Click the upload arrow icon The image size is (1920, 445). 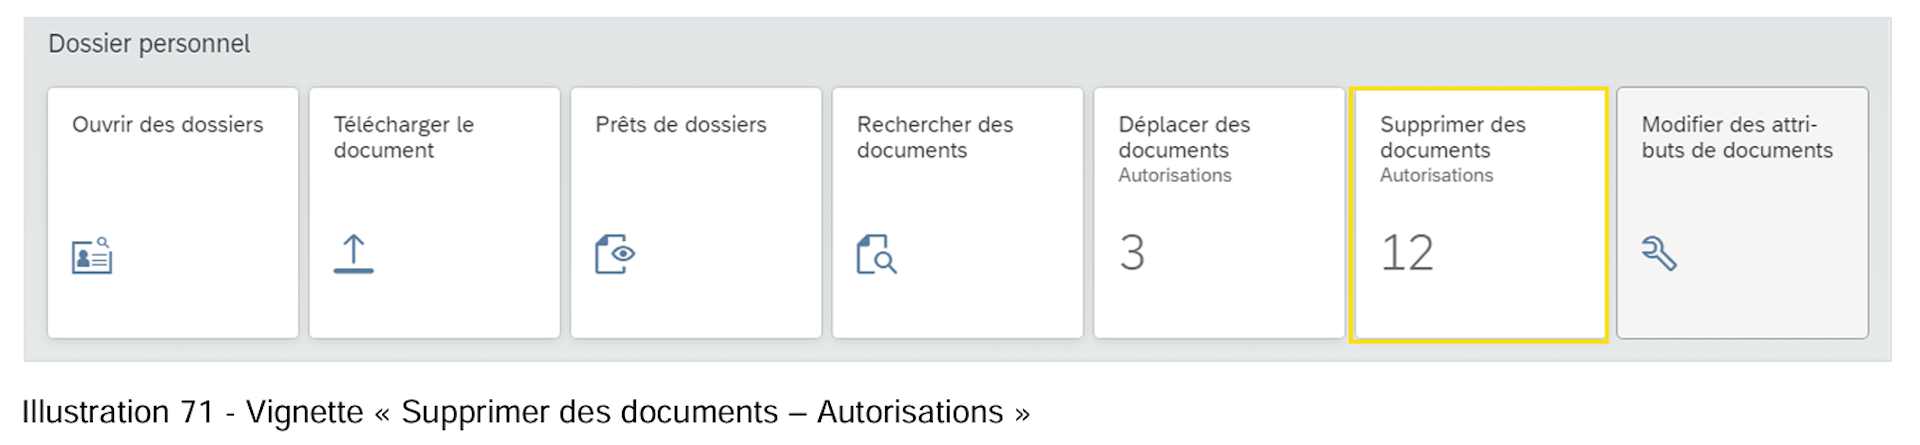tap(353, 254)
